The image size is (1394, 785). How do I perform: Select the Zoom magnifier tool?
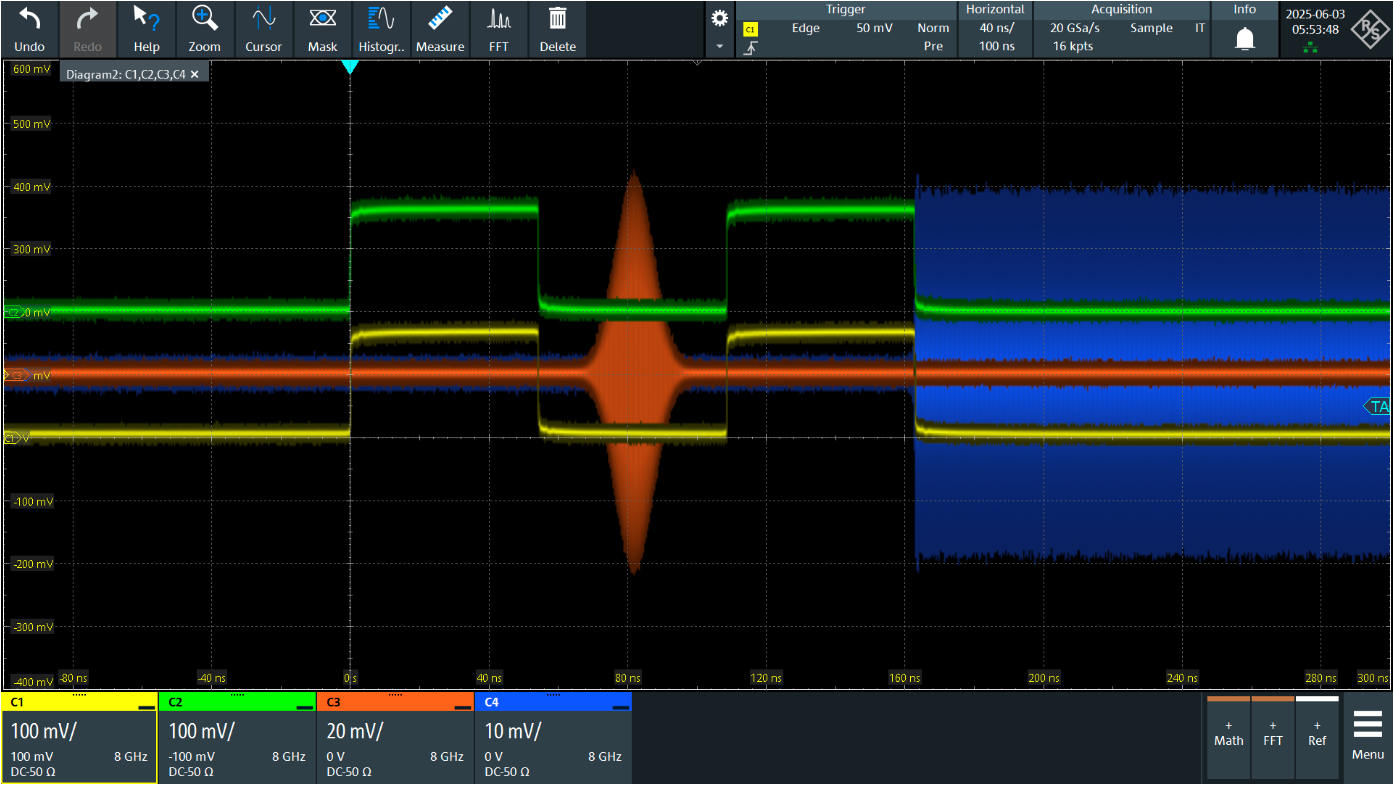[204, 20]
